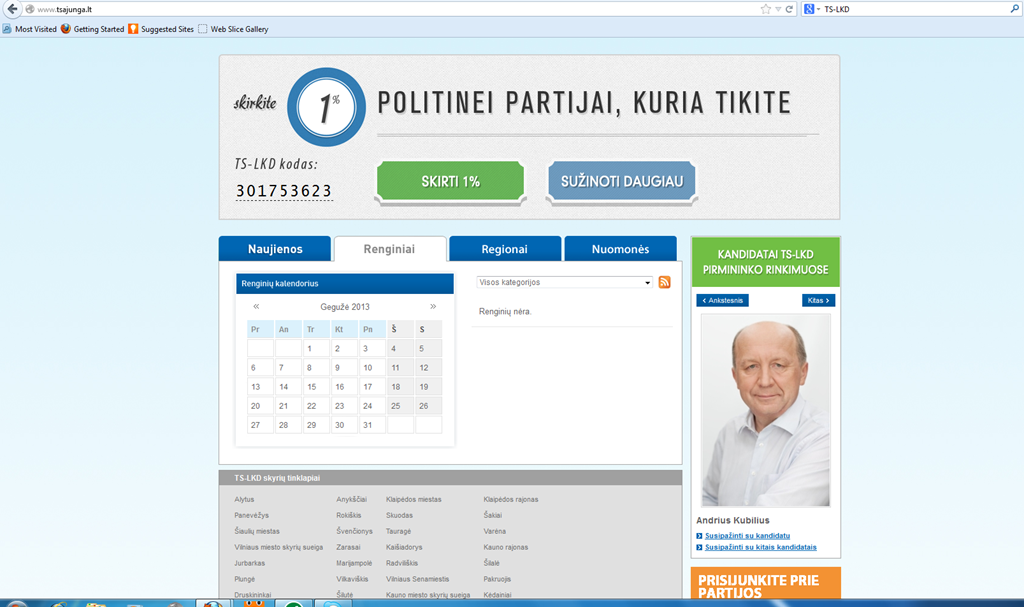This screenshot has width=1024, height=607.
Task: Open the Varėna branch link
Action: click(494, 531)
